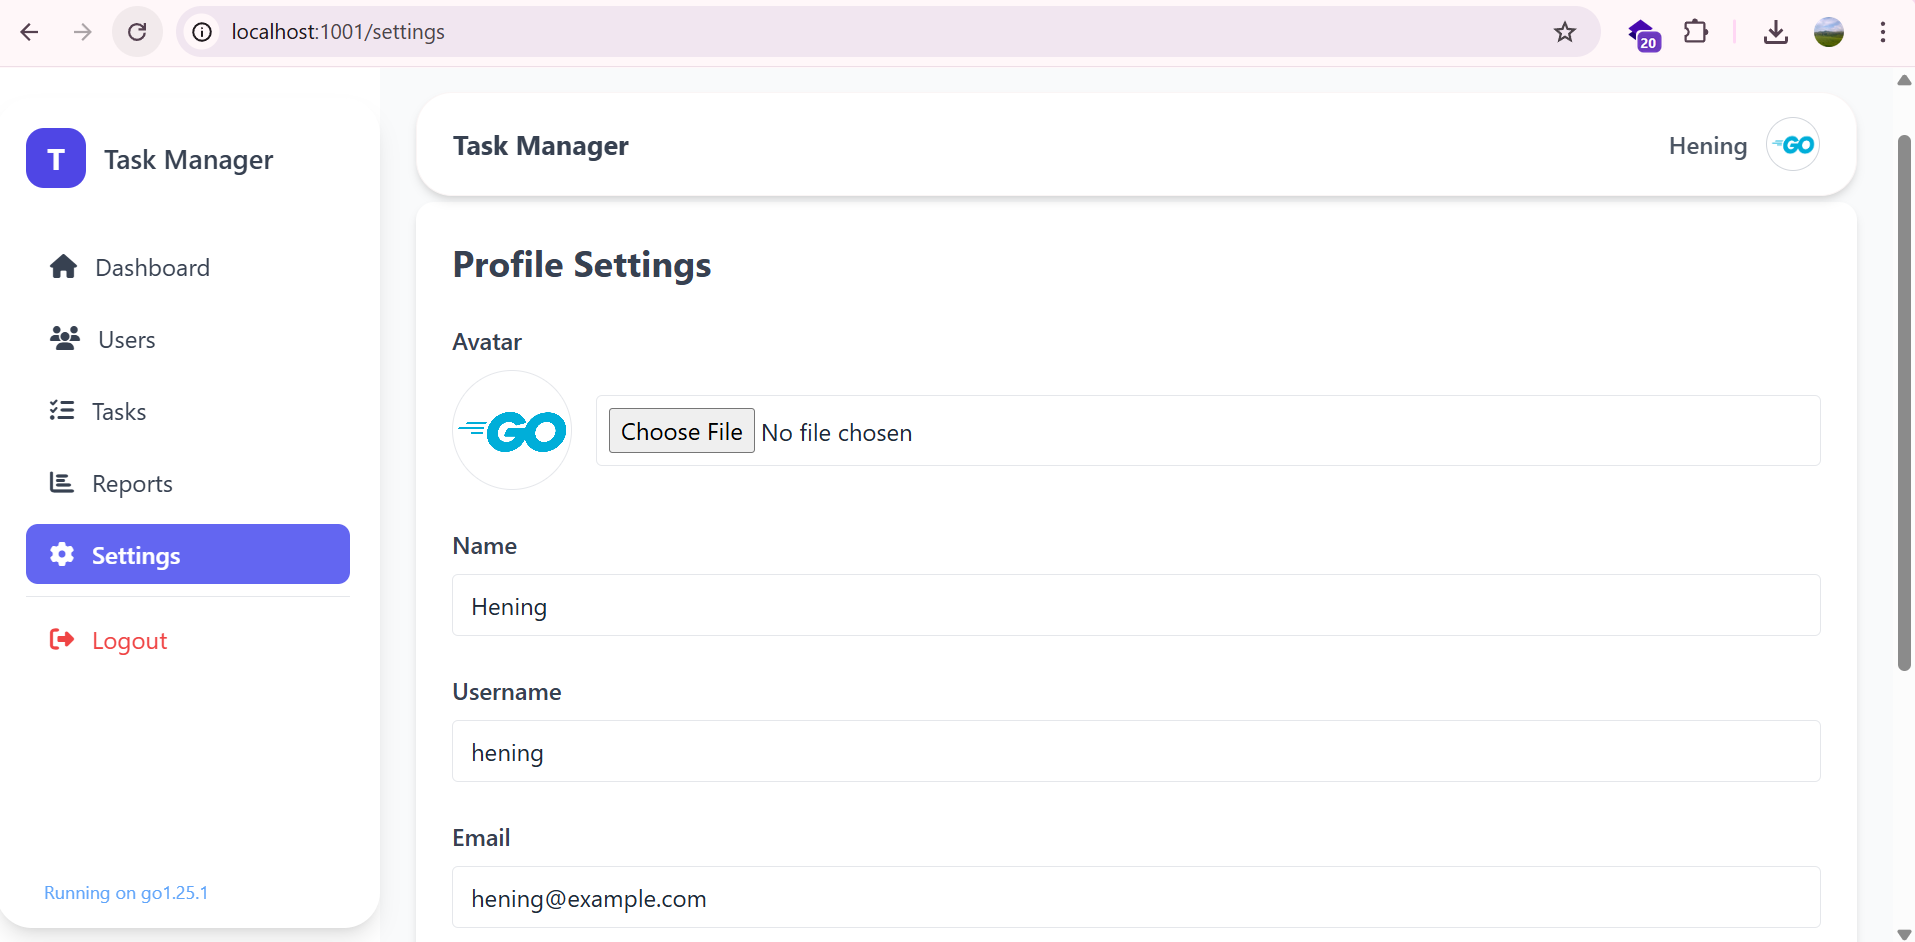Click the purple T app logo

[x=56, y=158]
